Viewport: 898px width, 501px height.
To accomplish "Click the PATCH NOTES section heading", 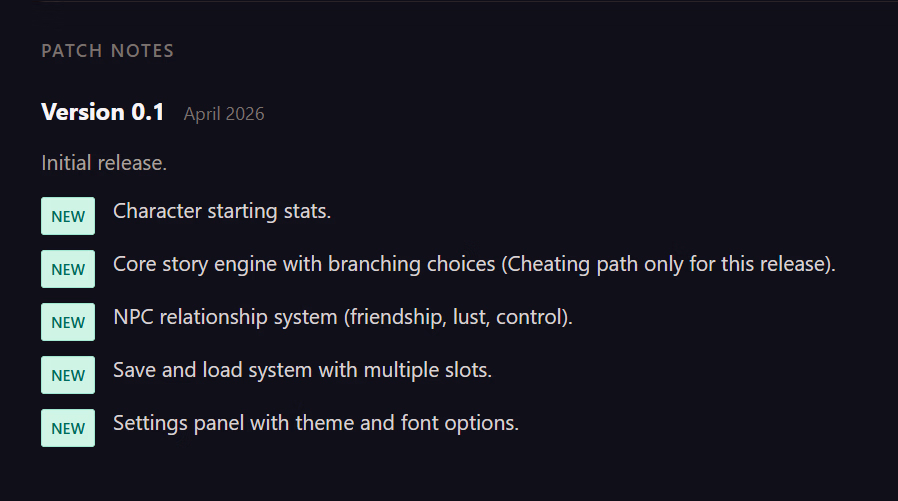I will [x=107, y=51].
